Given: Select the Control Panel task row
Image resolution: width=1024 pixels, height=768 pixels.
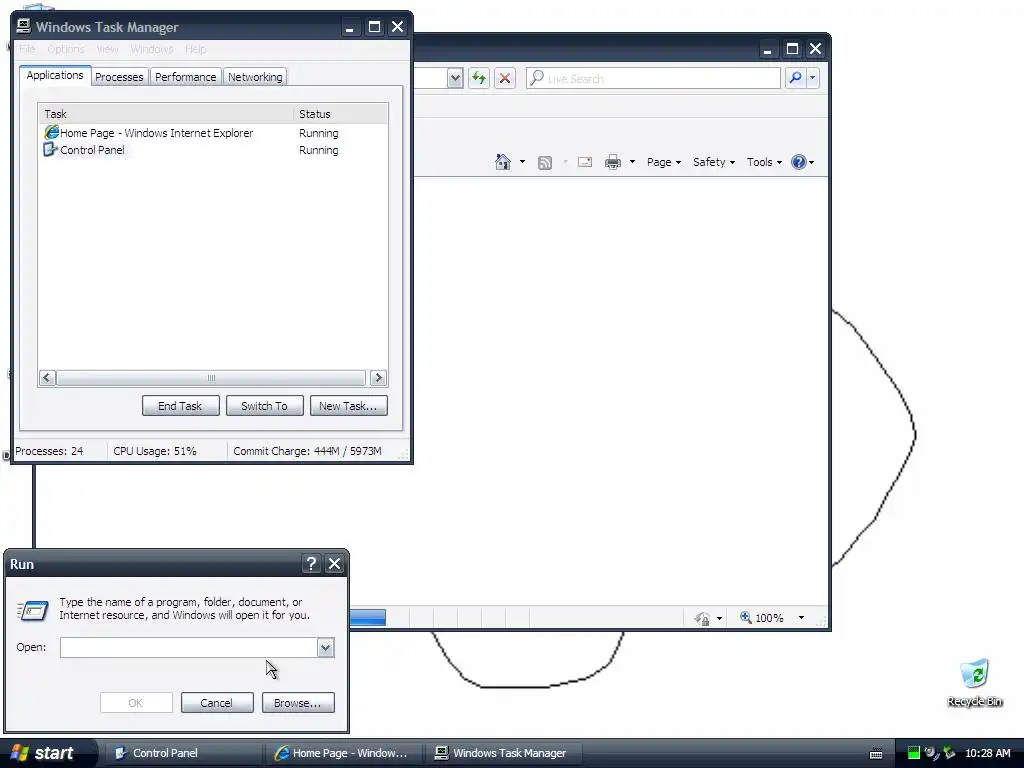Looking at the screenshot, I should tap(213, 150).
